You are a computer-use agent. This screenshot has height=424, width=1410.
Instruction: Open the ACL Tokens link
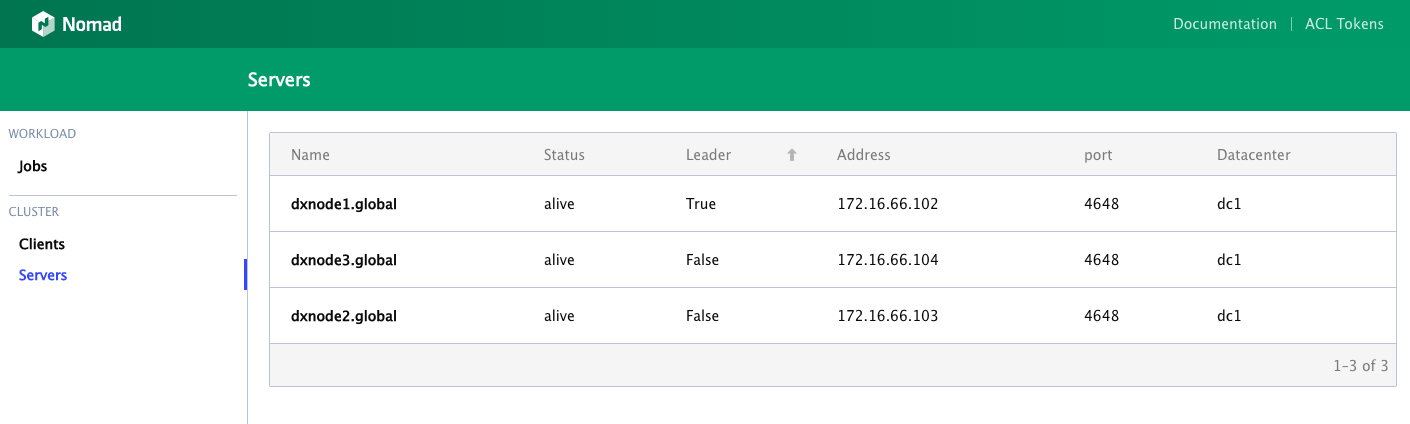click(1344, 24)
